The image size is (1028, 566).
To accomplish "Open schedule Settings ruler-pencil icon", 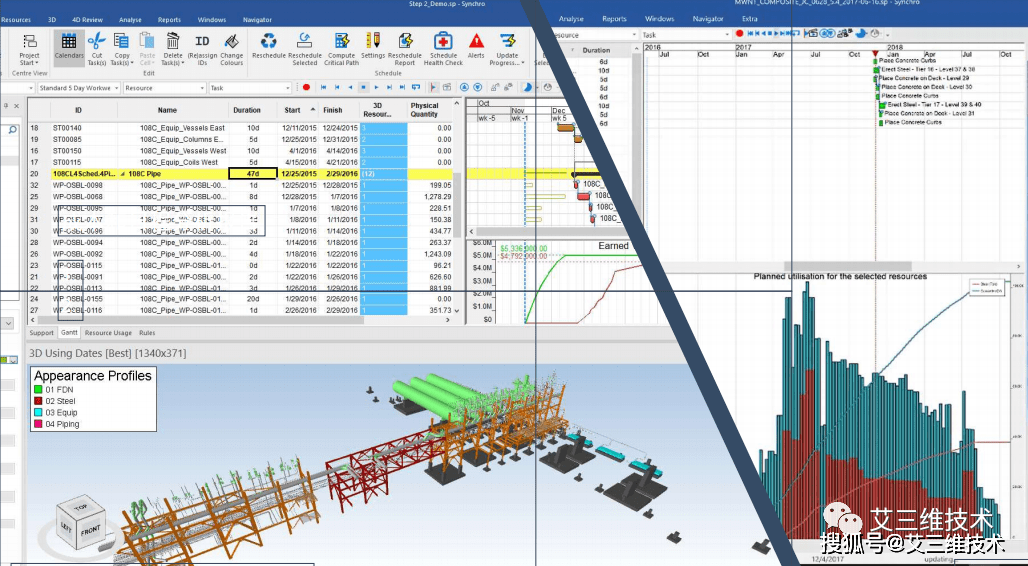I will coord(372,41).
